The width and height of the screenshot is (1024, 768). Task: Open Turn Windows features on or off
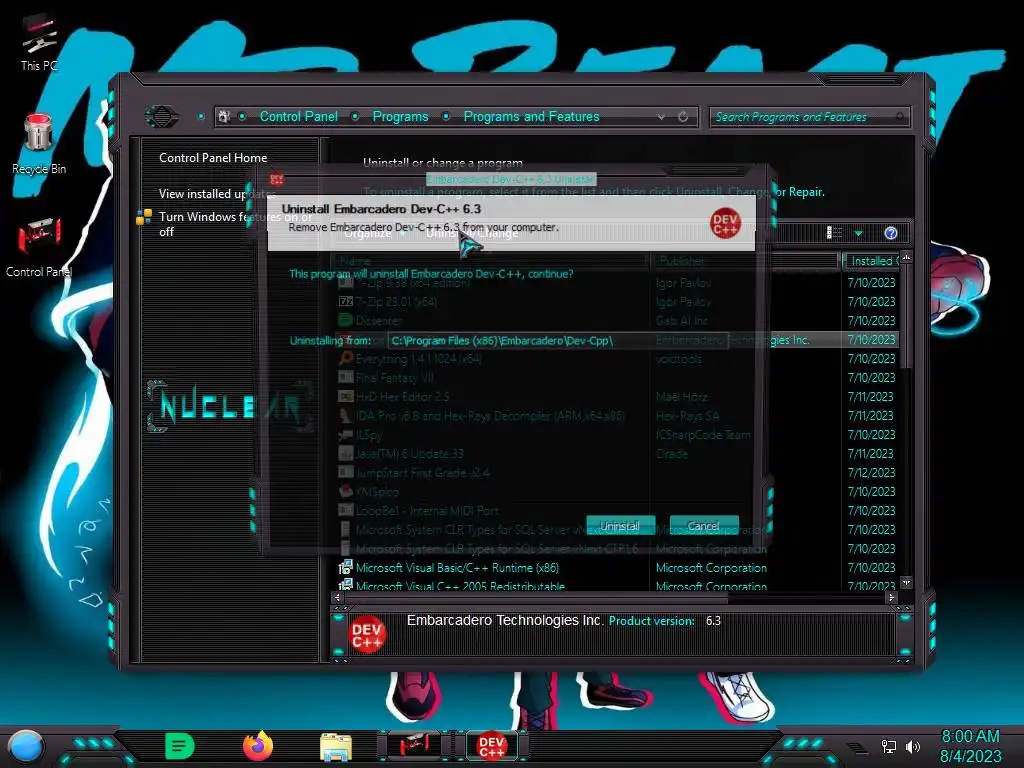[x=235, y=224]
